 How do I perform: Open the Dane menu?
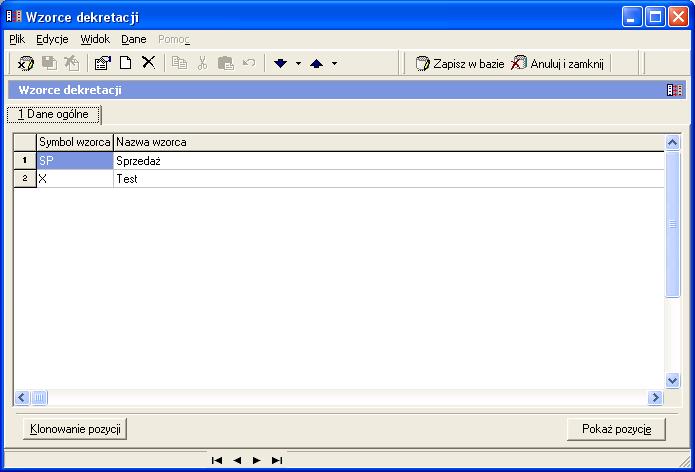[134, 39]
